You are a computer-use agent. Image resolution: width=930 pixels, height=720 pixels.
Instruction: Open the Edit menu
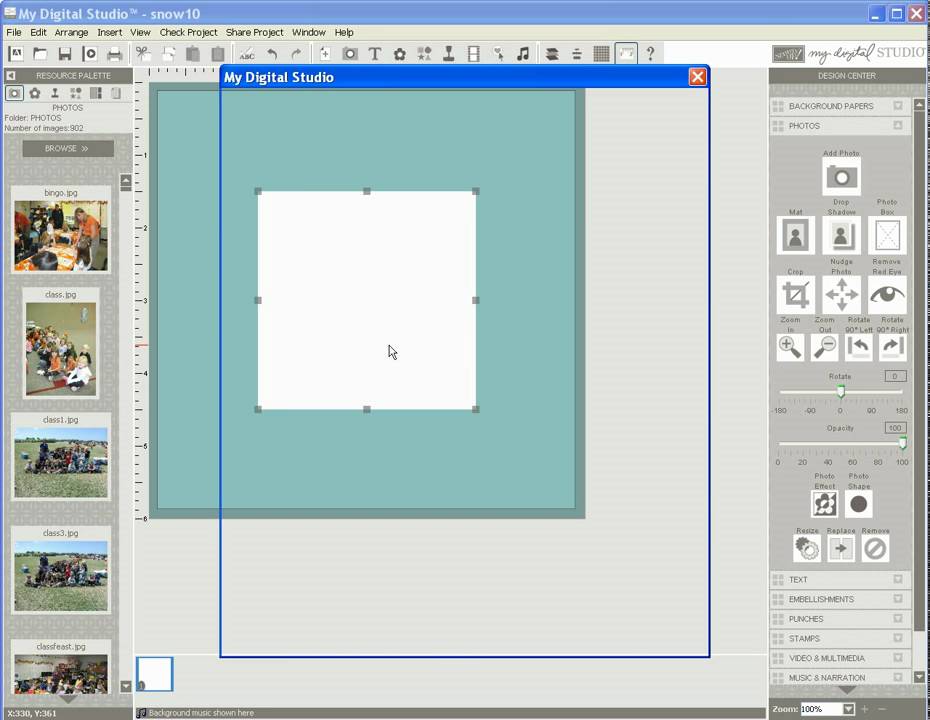[x=38, y=33]
